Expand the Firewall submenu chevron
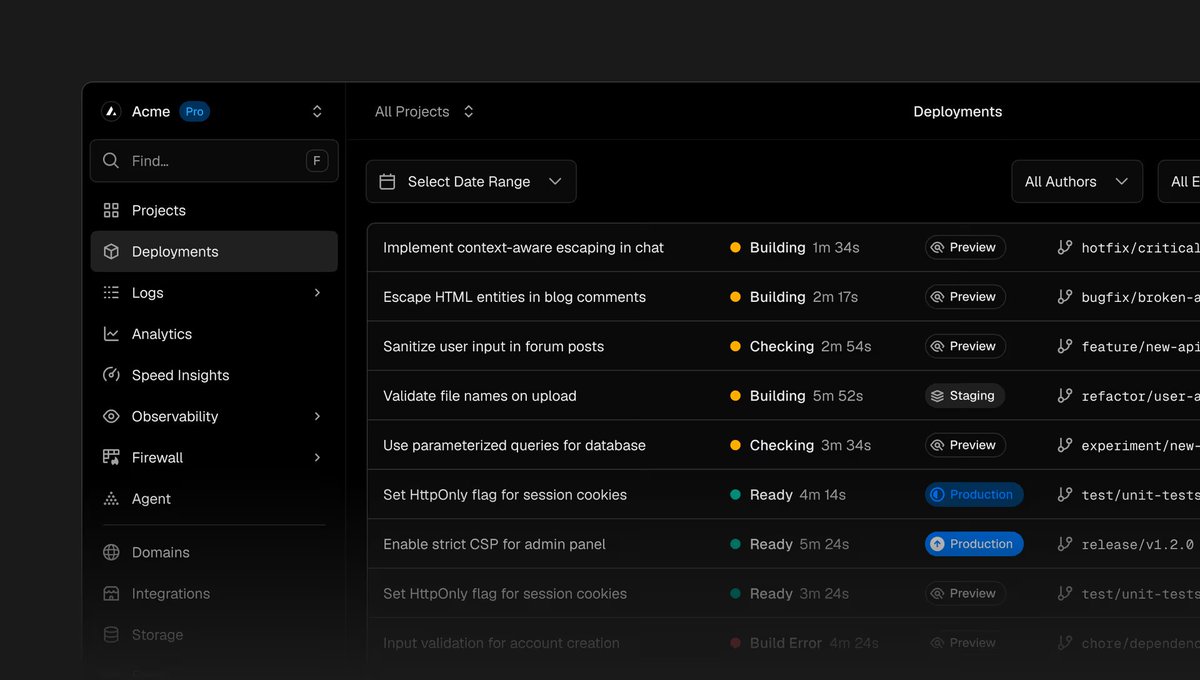 coord(318,457)
